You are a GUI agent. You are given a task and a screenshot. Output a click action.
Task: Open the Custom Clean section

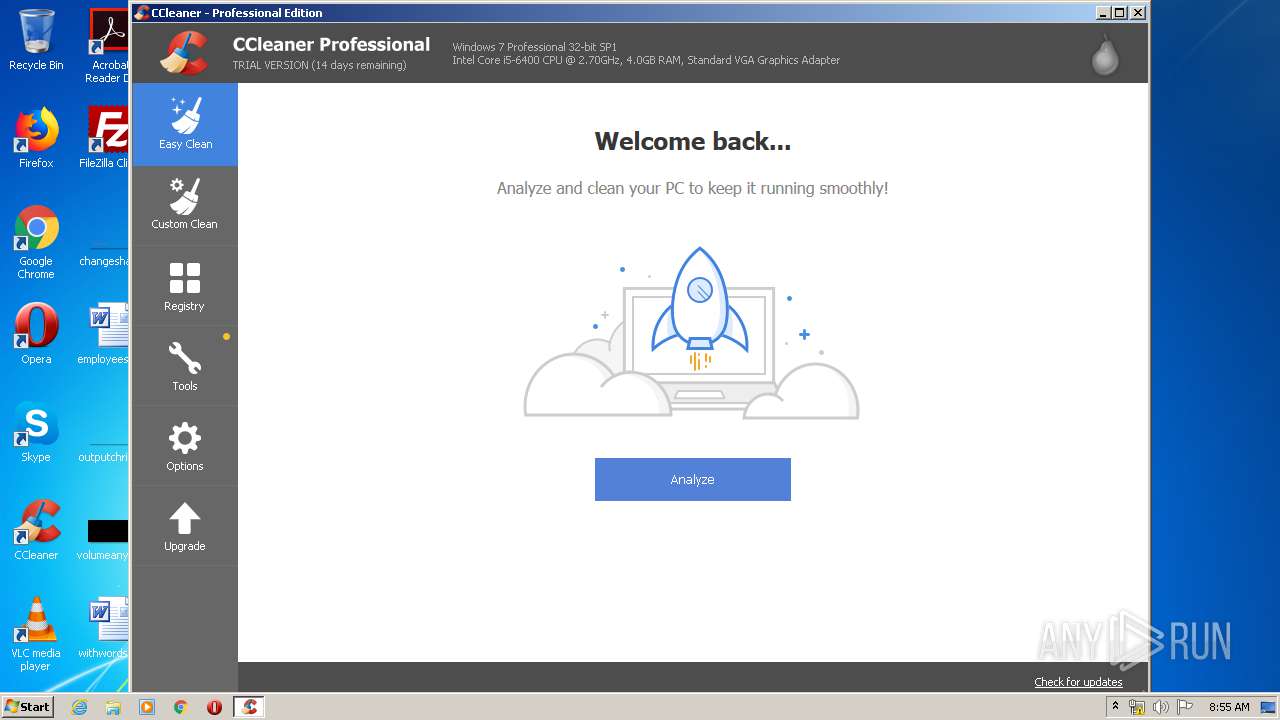click(x=185, y=205)
